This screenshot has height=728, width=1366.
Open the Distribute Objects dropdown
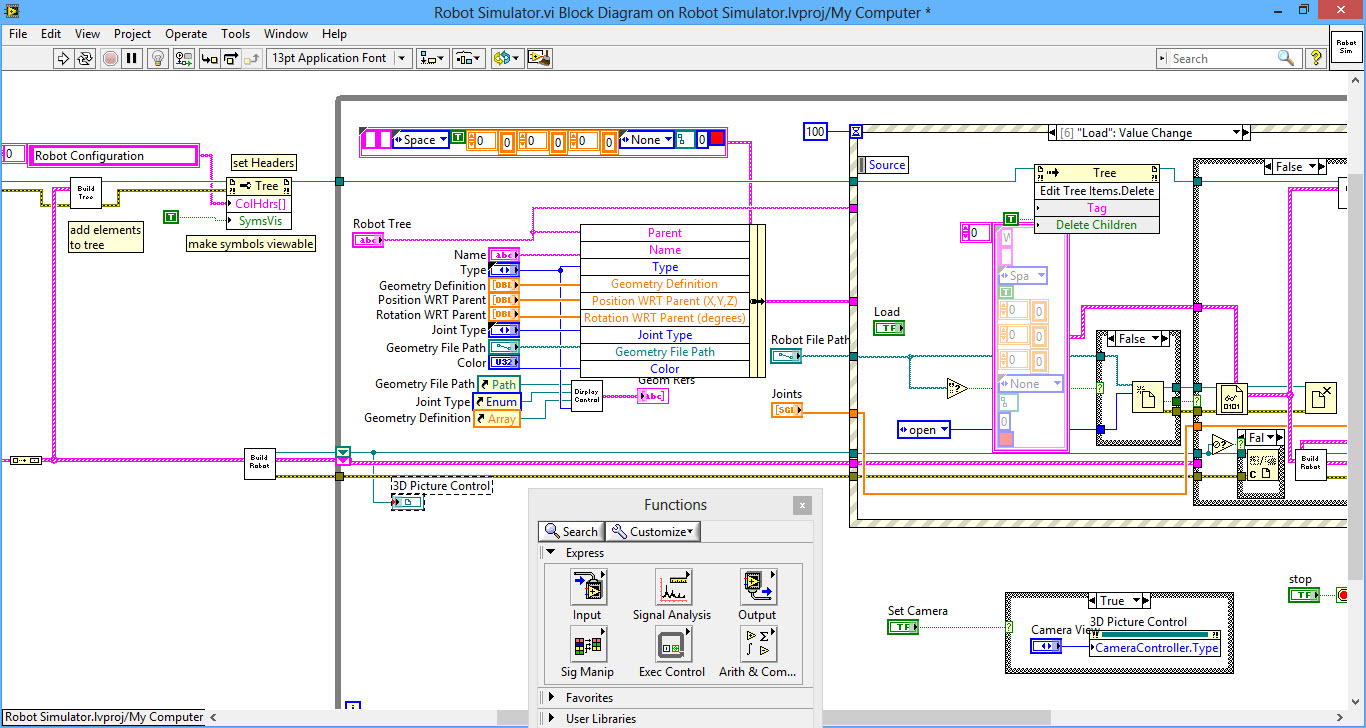click(x=469, y=58)
